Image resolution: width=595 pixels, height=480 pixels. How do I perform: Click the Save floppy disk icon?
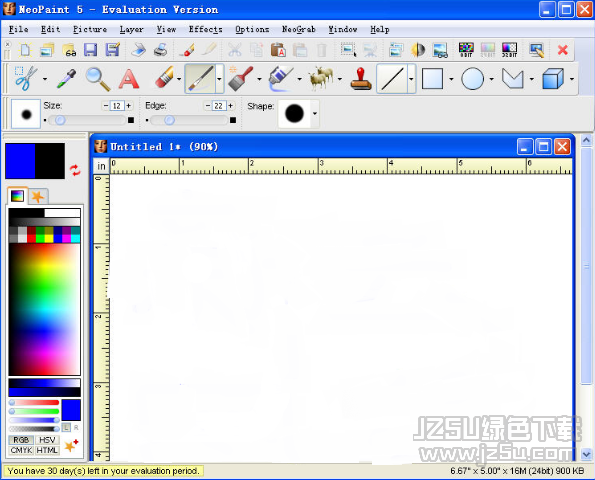[91, 50]
